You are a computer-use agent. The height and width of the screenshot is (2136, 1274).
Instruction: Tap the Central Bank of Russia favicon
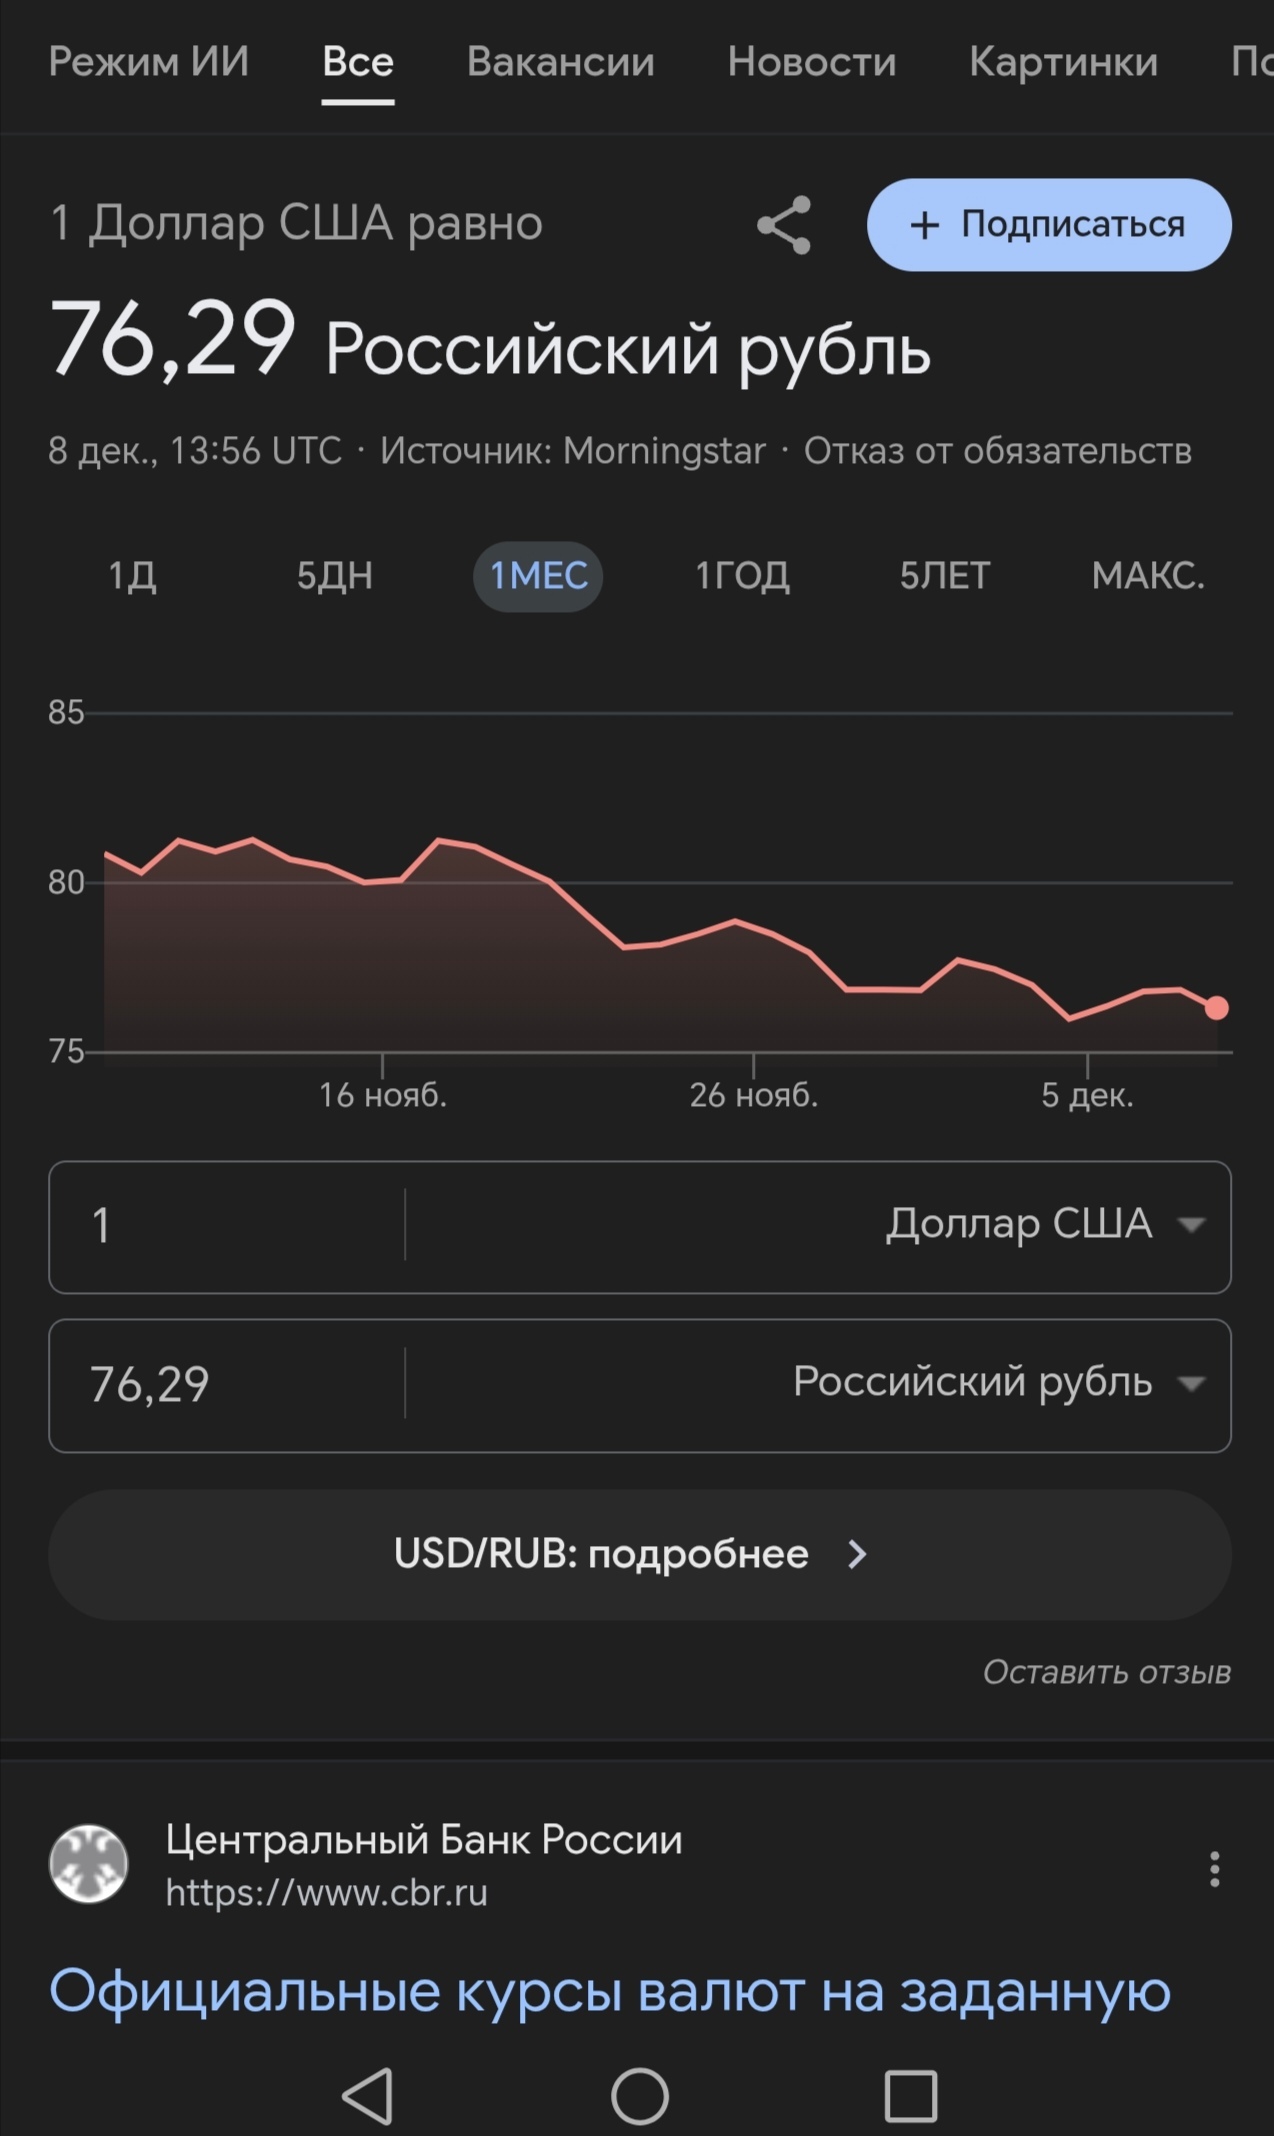click(x=89, y=1863)
